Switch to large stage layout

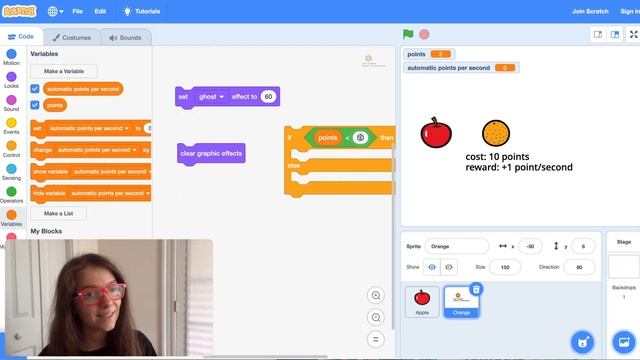(x=615, y=35)
